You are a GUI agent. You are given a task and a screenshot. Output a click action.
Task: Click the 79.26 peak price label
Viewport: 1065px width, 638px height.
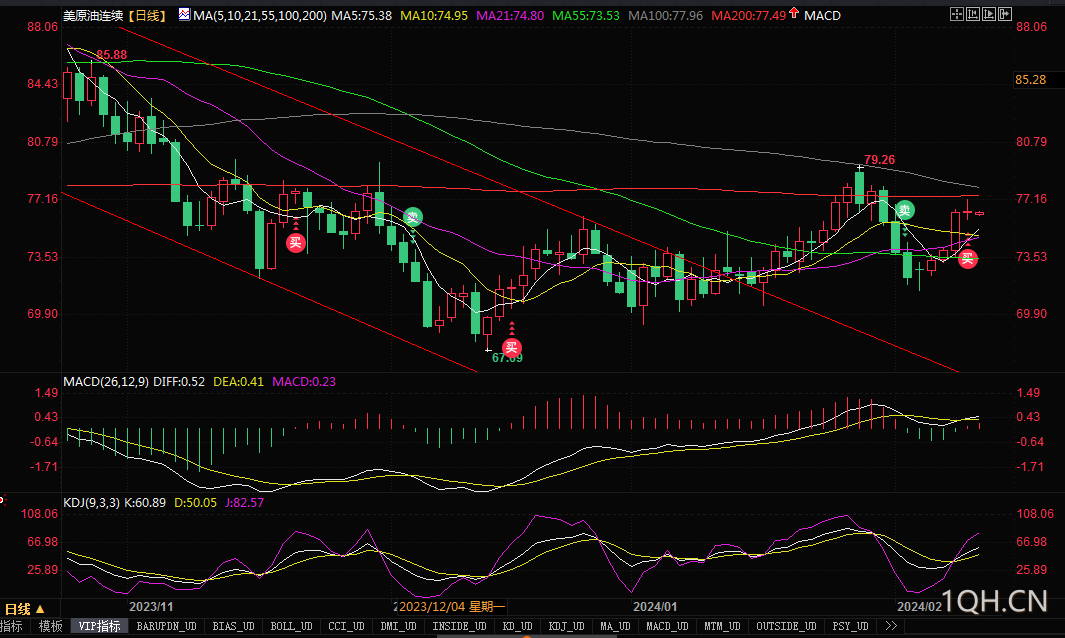pos(880,160)
